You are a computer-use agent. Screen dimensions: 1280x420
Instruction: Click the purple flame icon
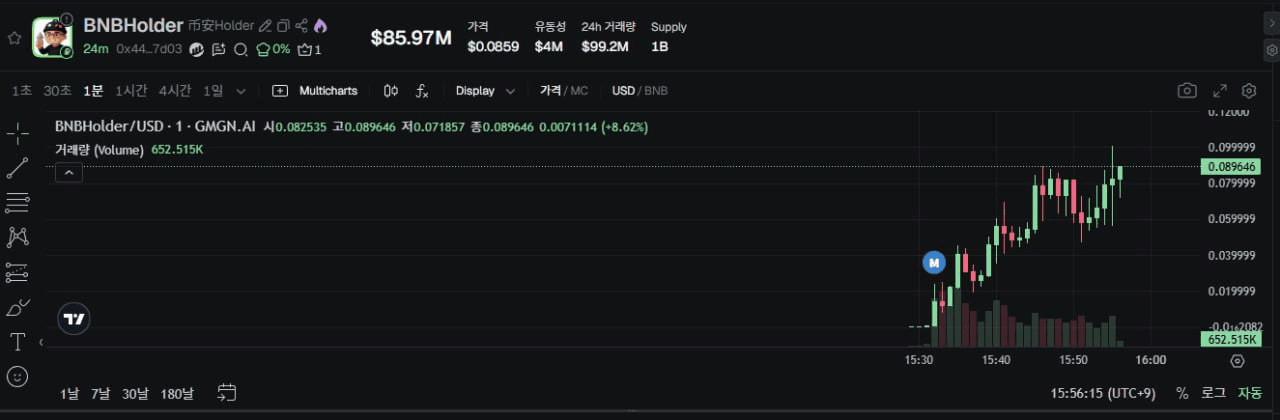coord(320,26)
